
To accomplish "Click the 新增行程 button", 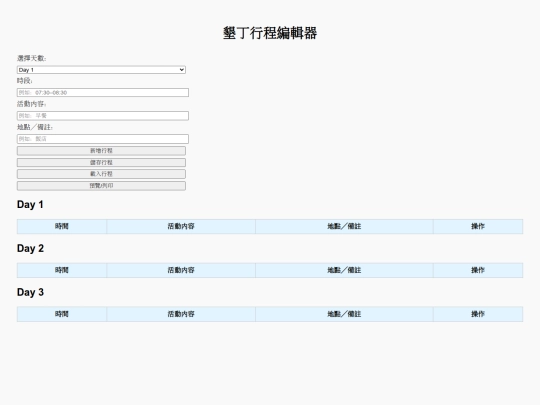I will click(101, 151).
